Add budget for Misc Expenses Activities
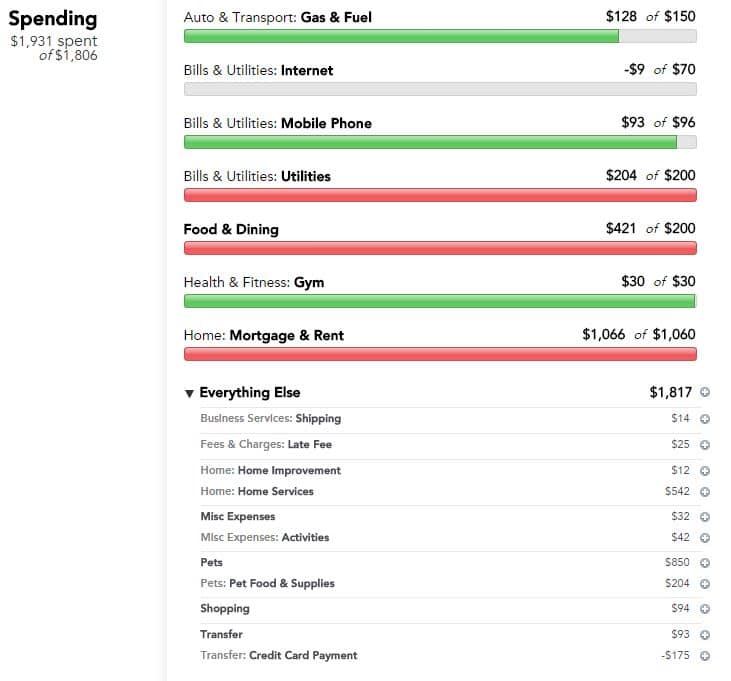The image size is (731, 681). pyautogui.click(x=705, y=538)
